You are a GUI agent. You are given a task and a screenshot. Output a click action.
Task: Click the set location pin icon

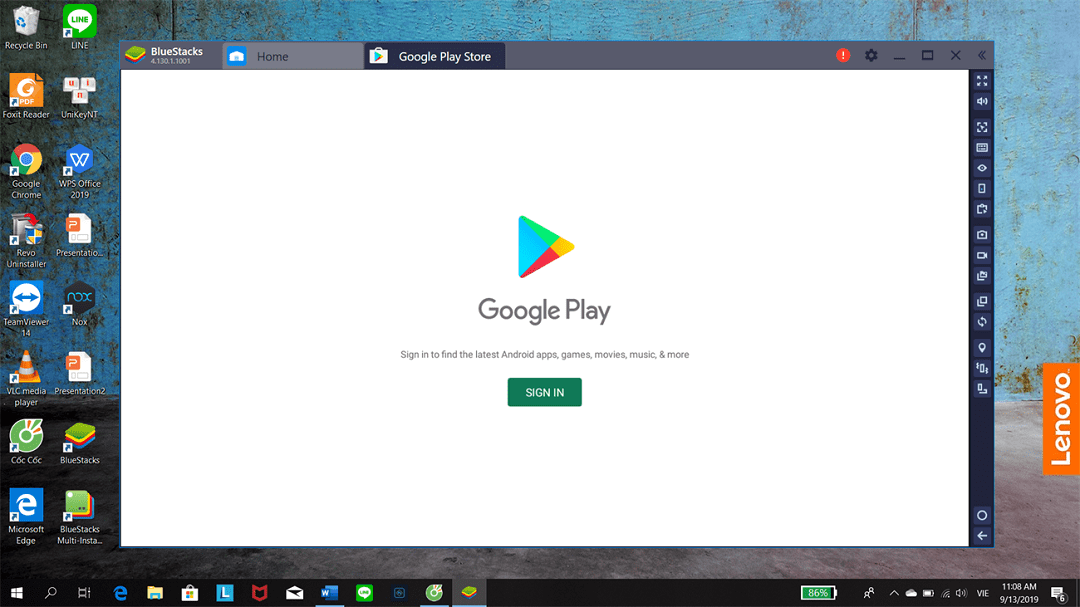[x=982, y=348]
